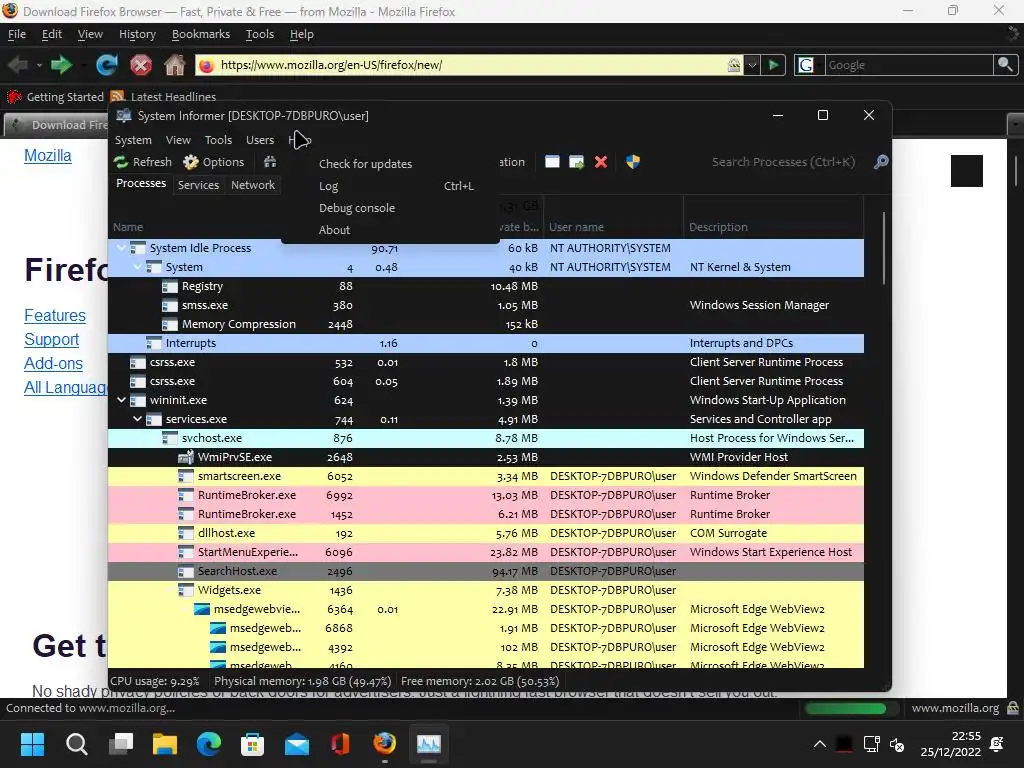Click the shield administrator icon
The image size is (1024, 768).
point(633,162)
